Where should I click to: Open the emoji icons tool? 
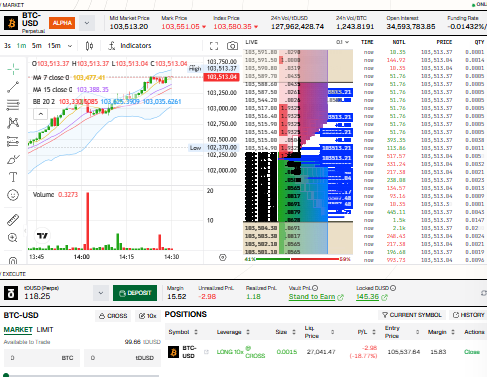pyautogui.click(x=13, y=195)
